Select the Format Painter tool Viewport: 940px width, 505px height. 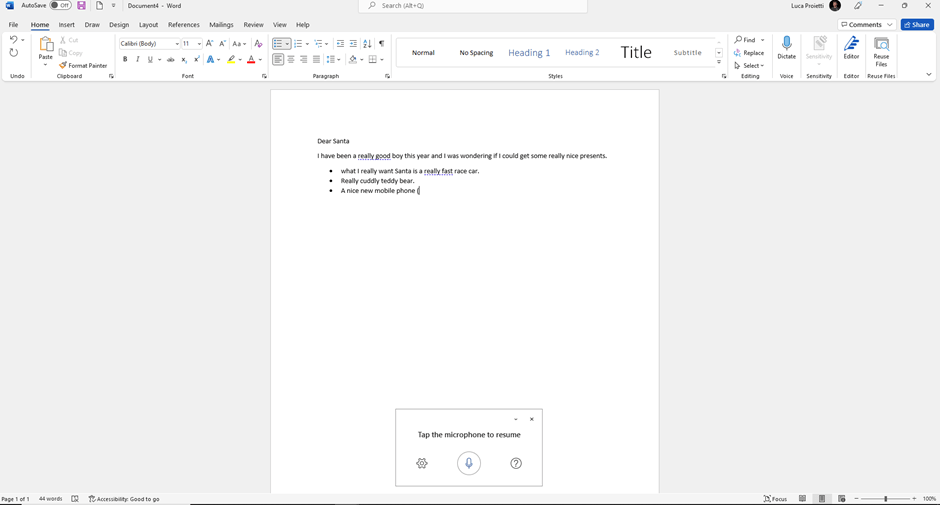click(83, 66)
